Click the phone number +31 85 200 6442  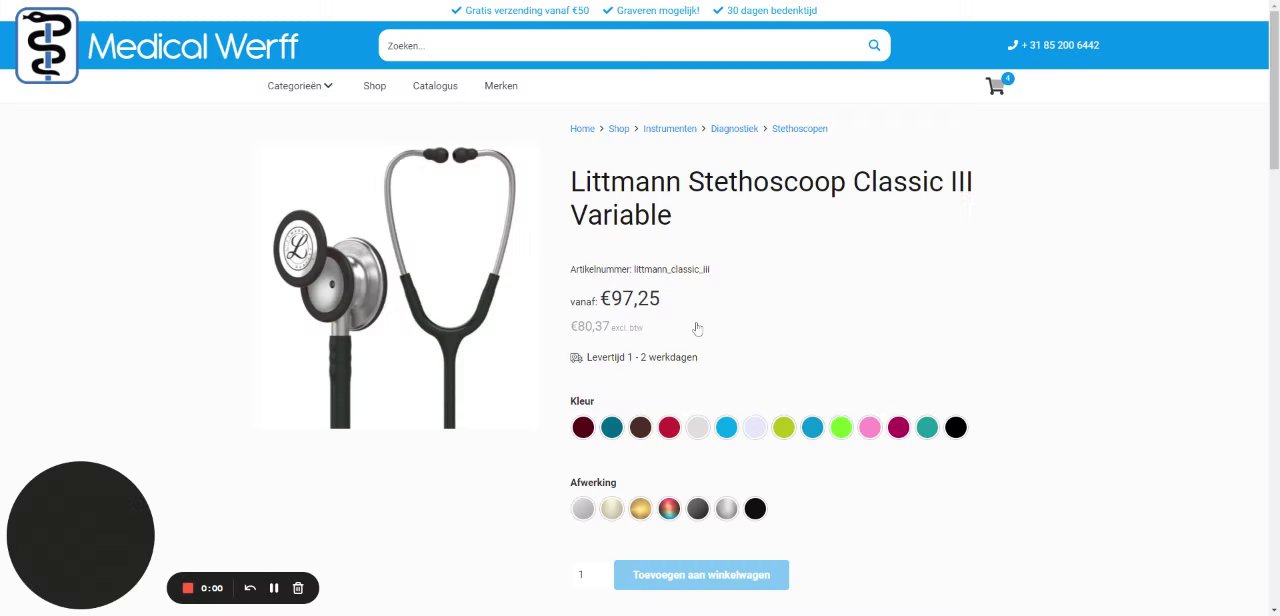[x=1053, y=45]
